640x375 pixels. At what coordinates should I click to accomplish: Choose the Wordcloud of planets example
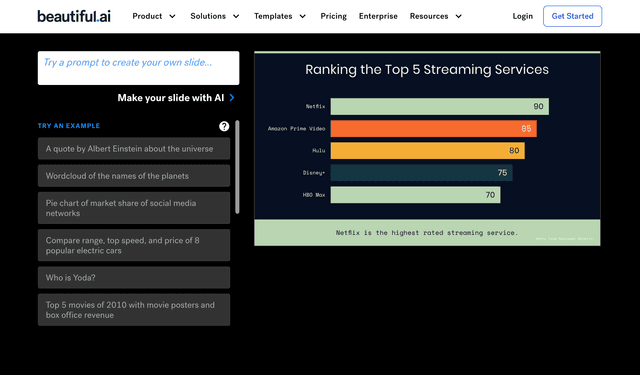134,176
